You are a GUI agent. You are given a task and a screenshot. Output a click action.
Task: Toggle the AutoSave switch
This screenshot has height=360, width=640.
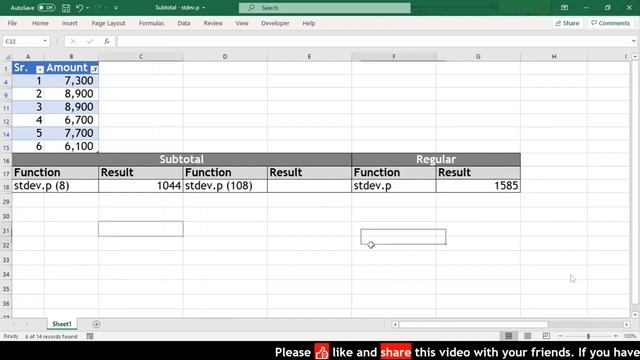[x=46, y=8]
